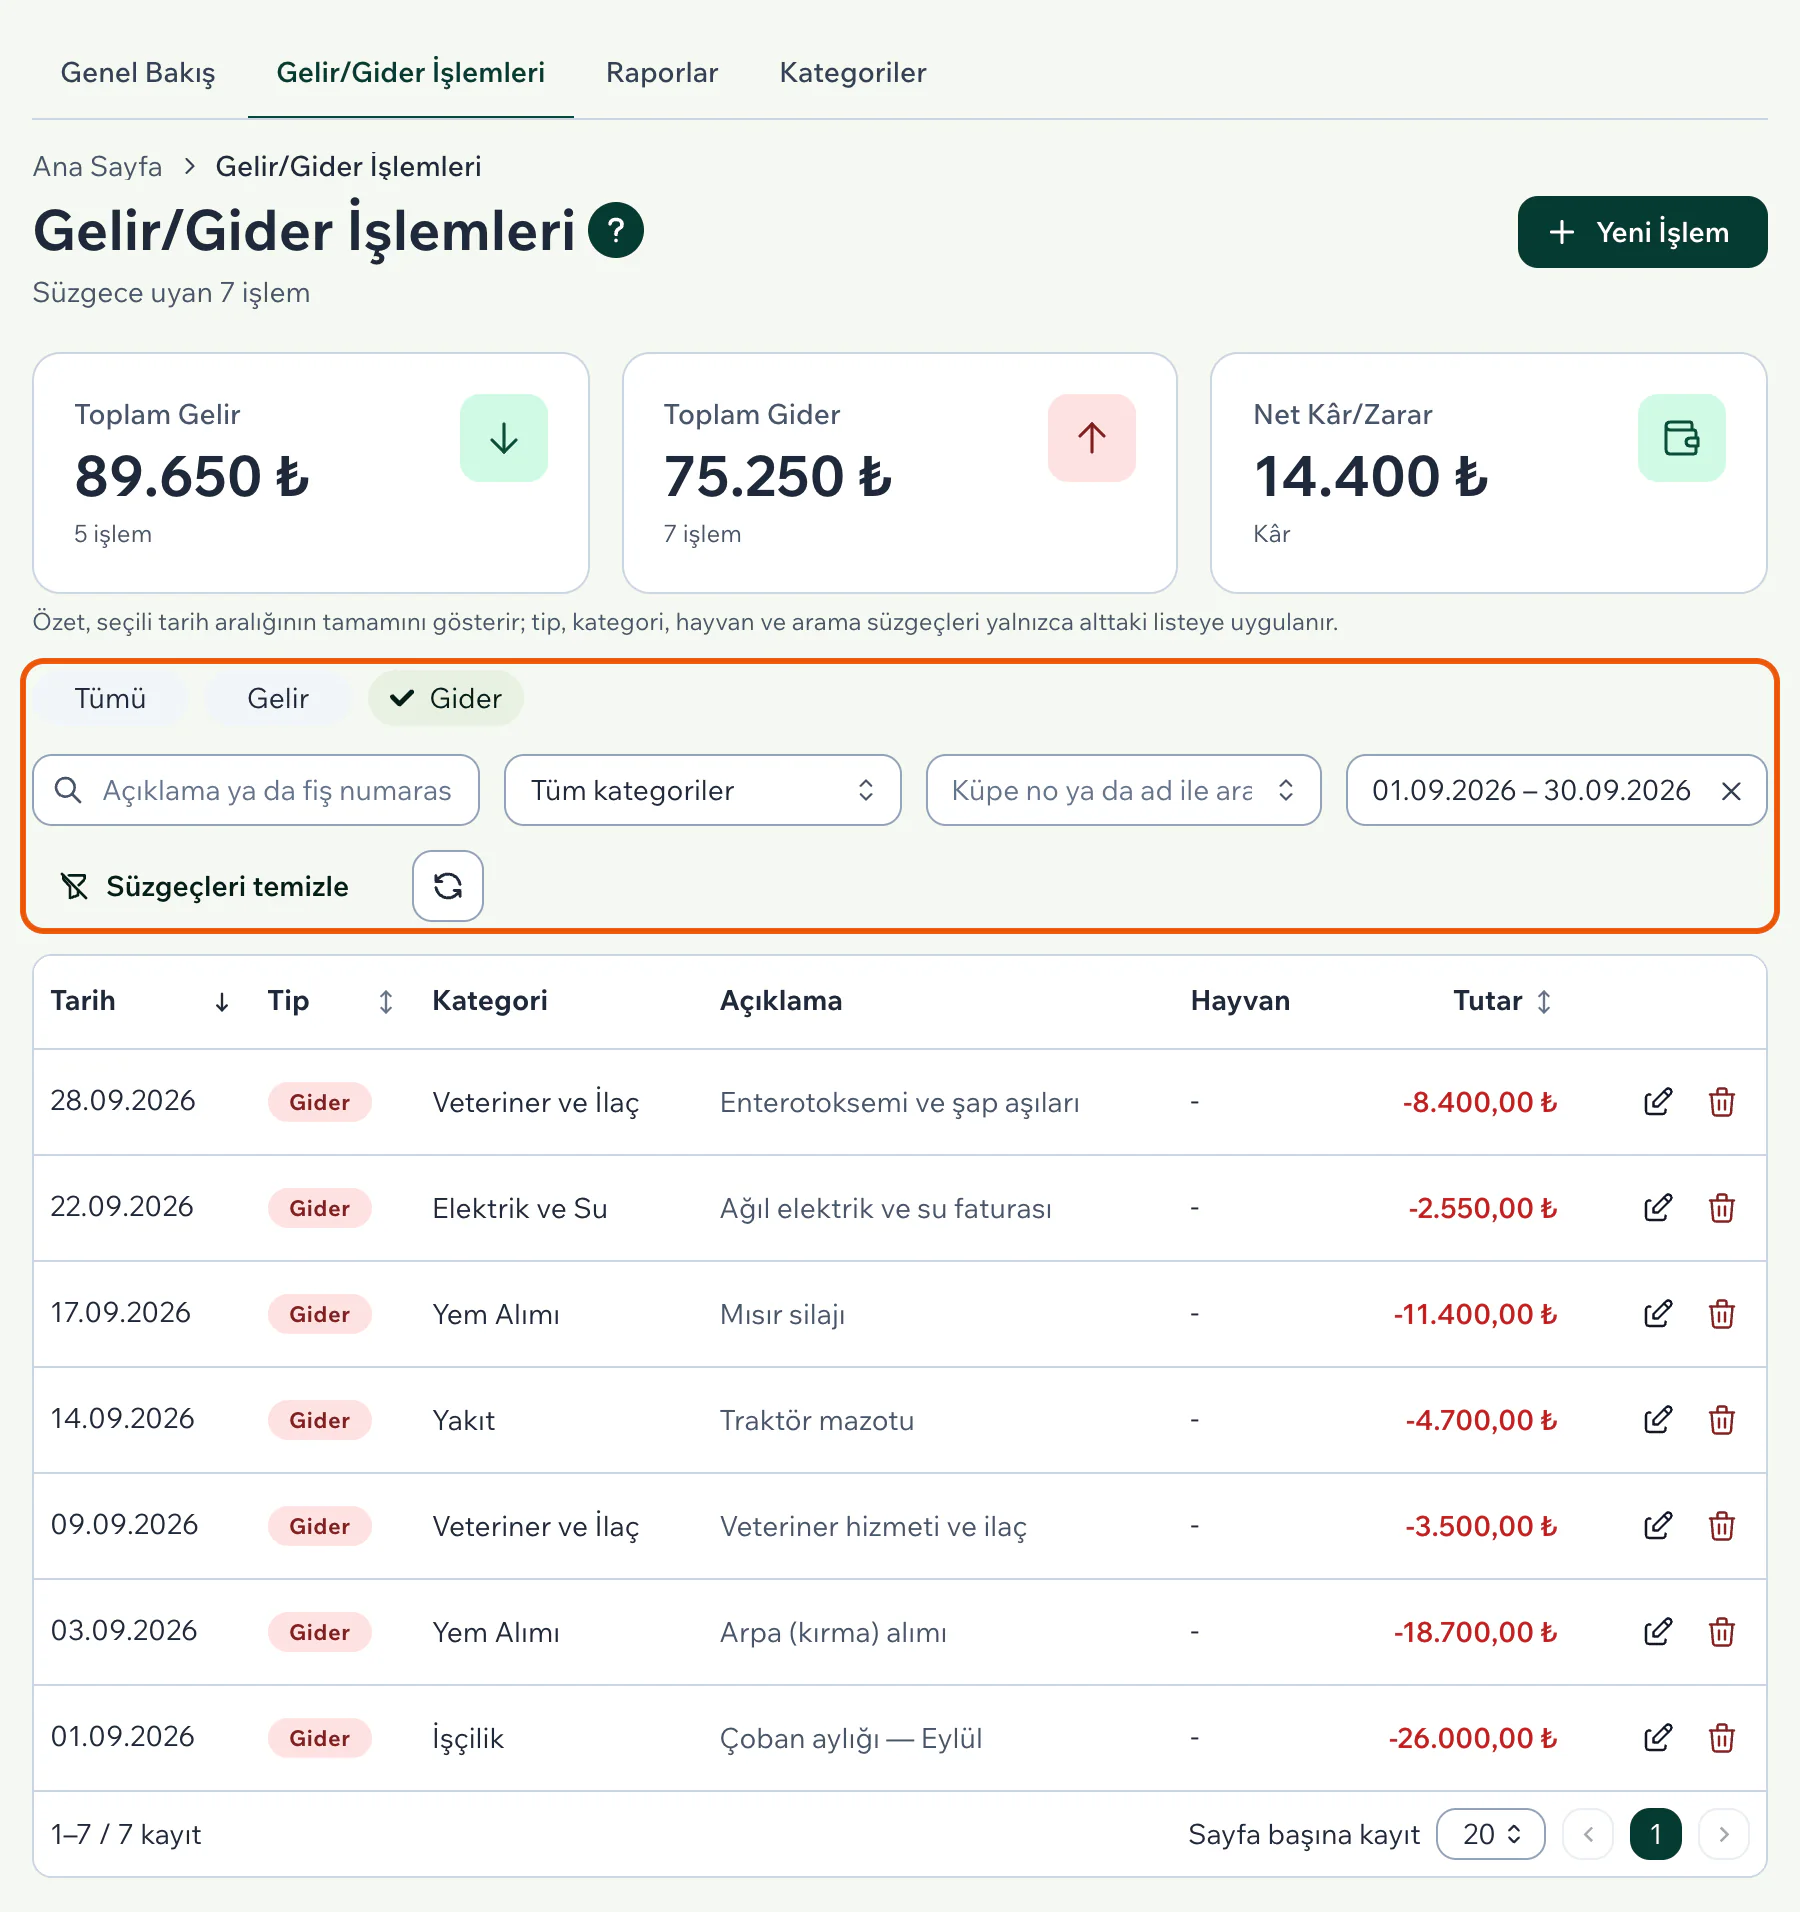Edit the Ağıl elektrik ve su faturası row
Screen dimensions: 1800x1912
pos(1657,1208)
